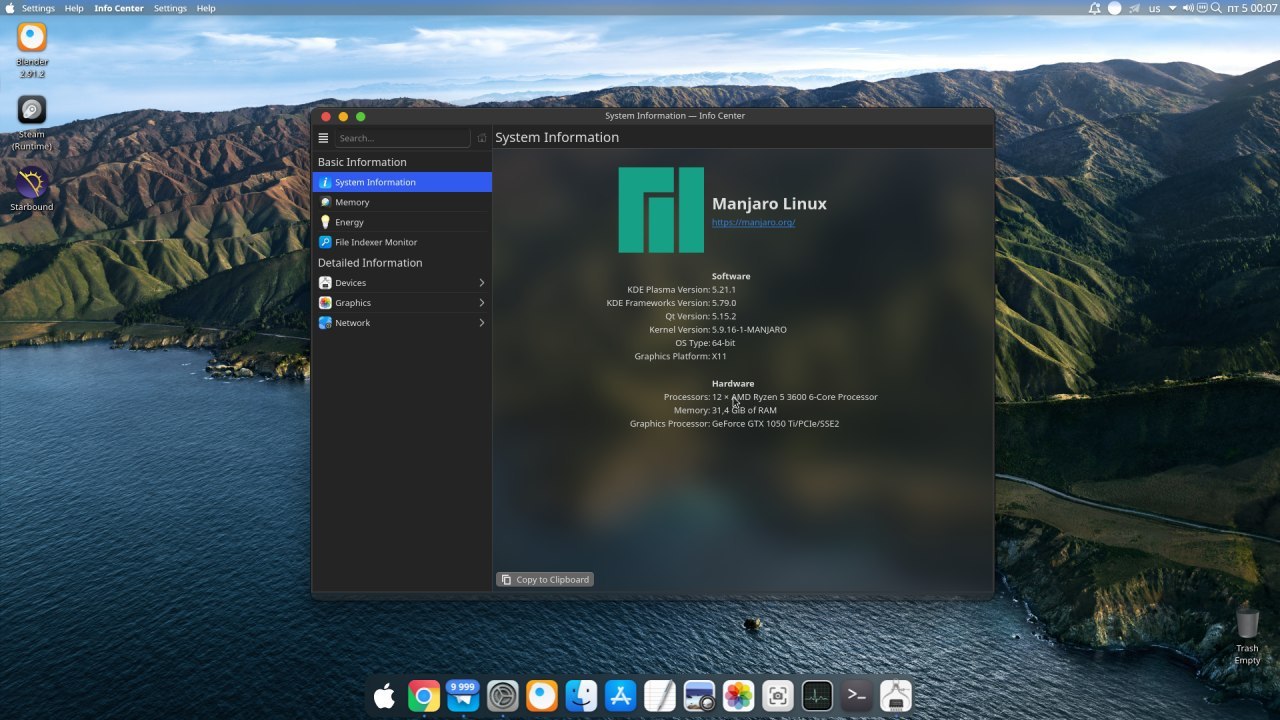Open the rightmost Help menu in the top bar
The width and height of the screenshot is (1280, 720).
[206, 8]
